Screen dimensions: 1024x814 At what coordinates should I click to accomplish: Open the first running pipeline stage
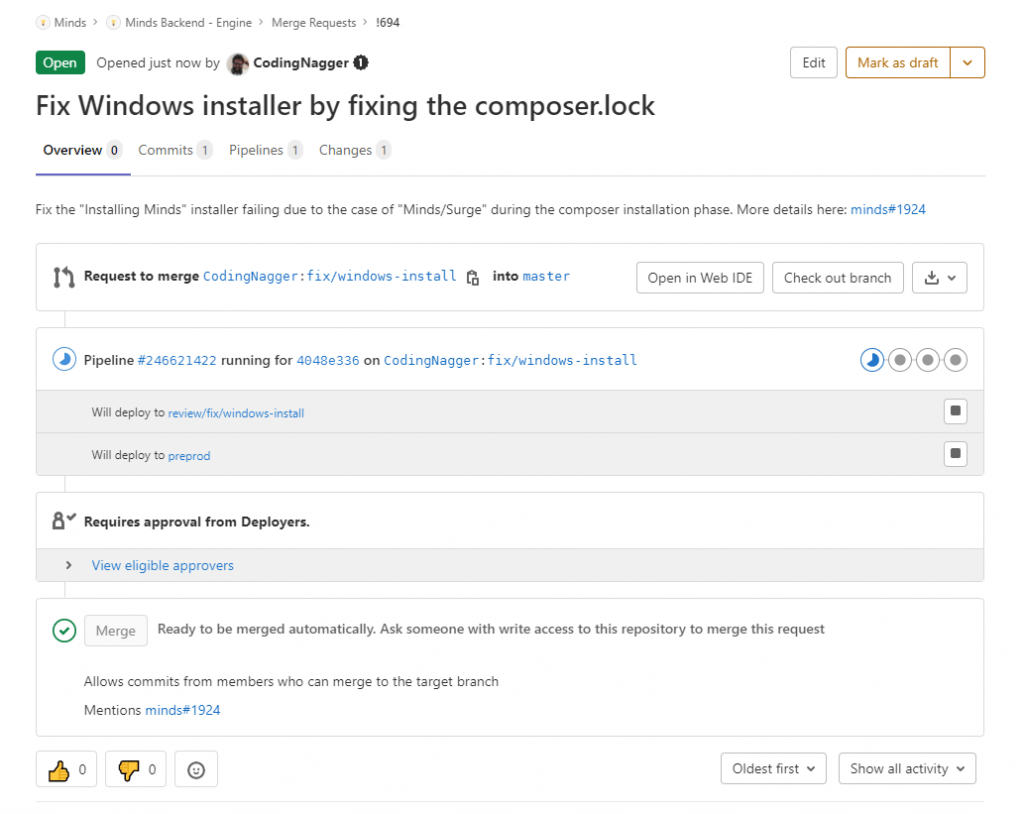point(872,360)
